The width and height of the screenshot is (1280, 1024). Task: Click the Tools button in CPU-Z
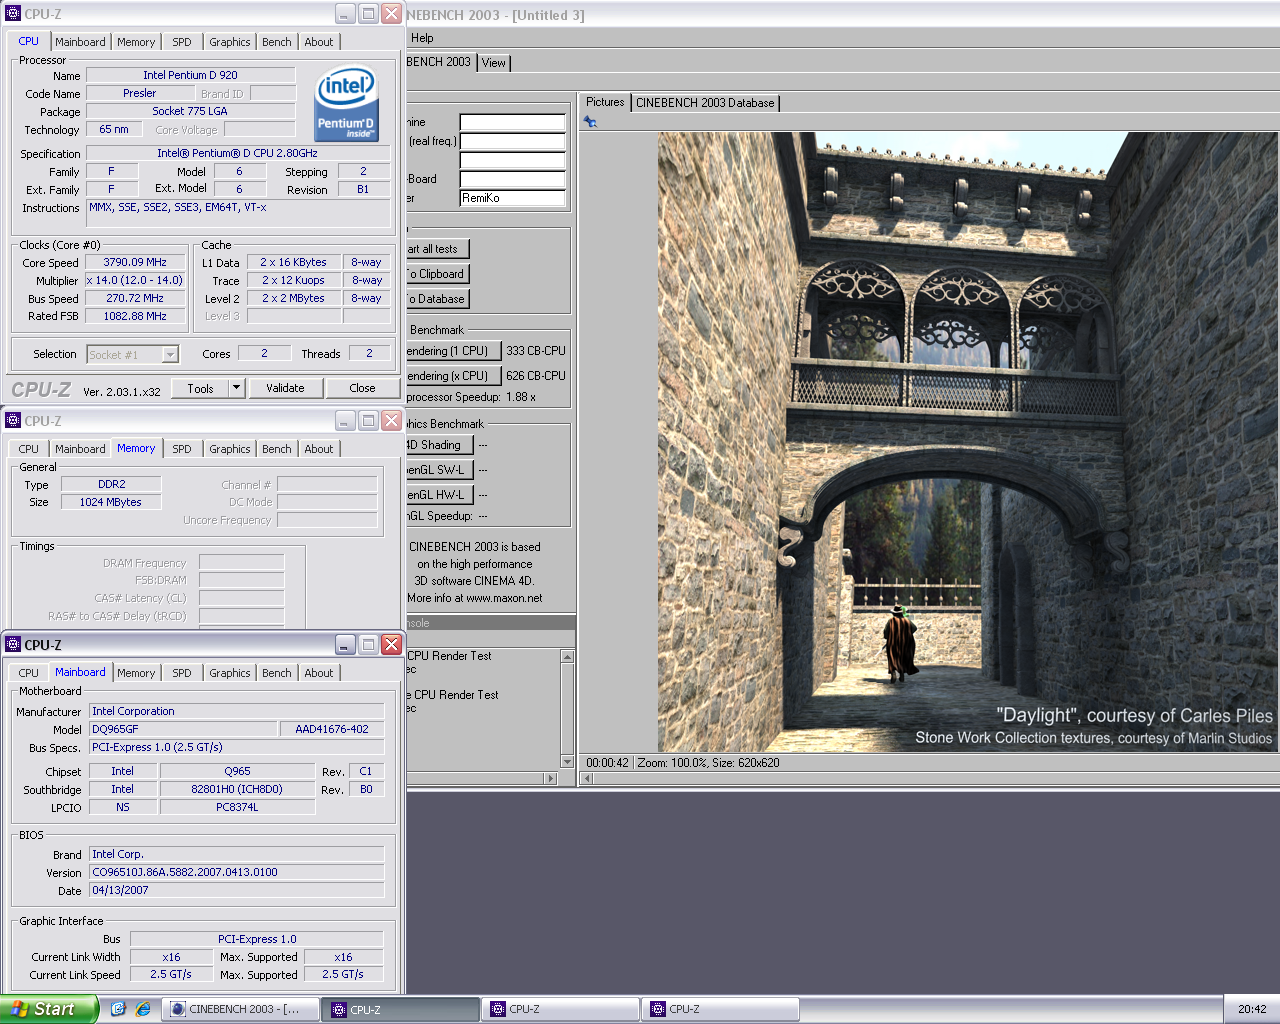200,388
